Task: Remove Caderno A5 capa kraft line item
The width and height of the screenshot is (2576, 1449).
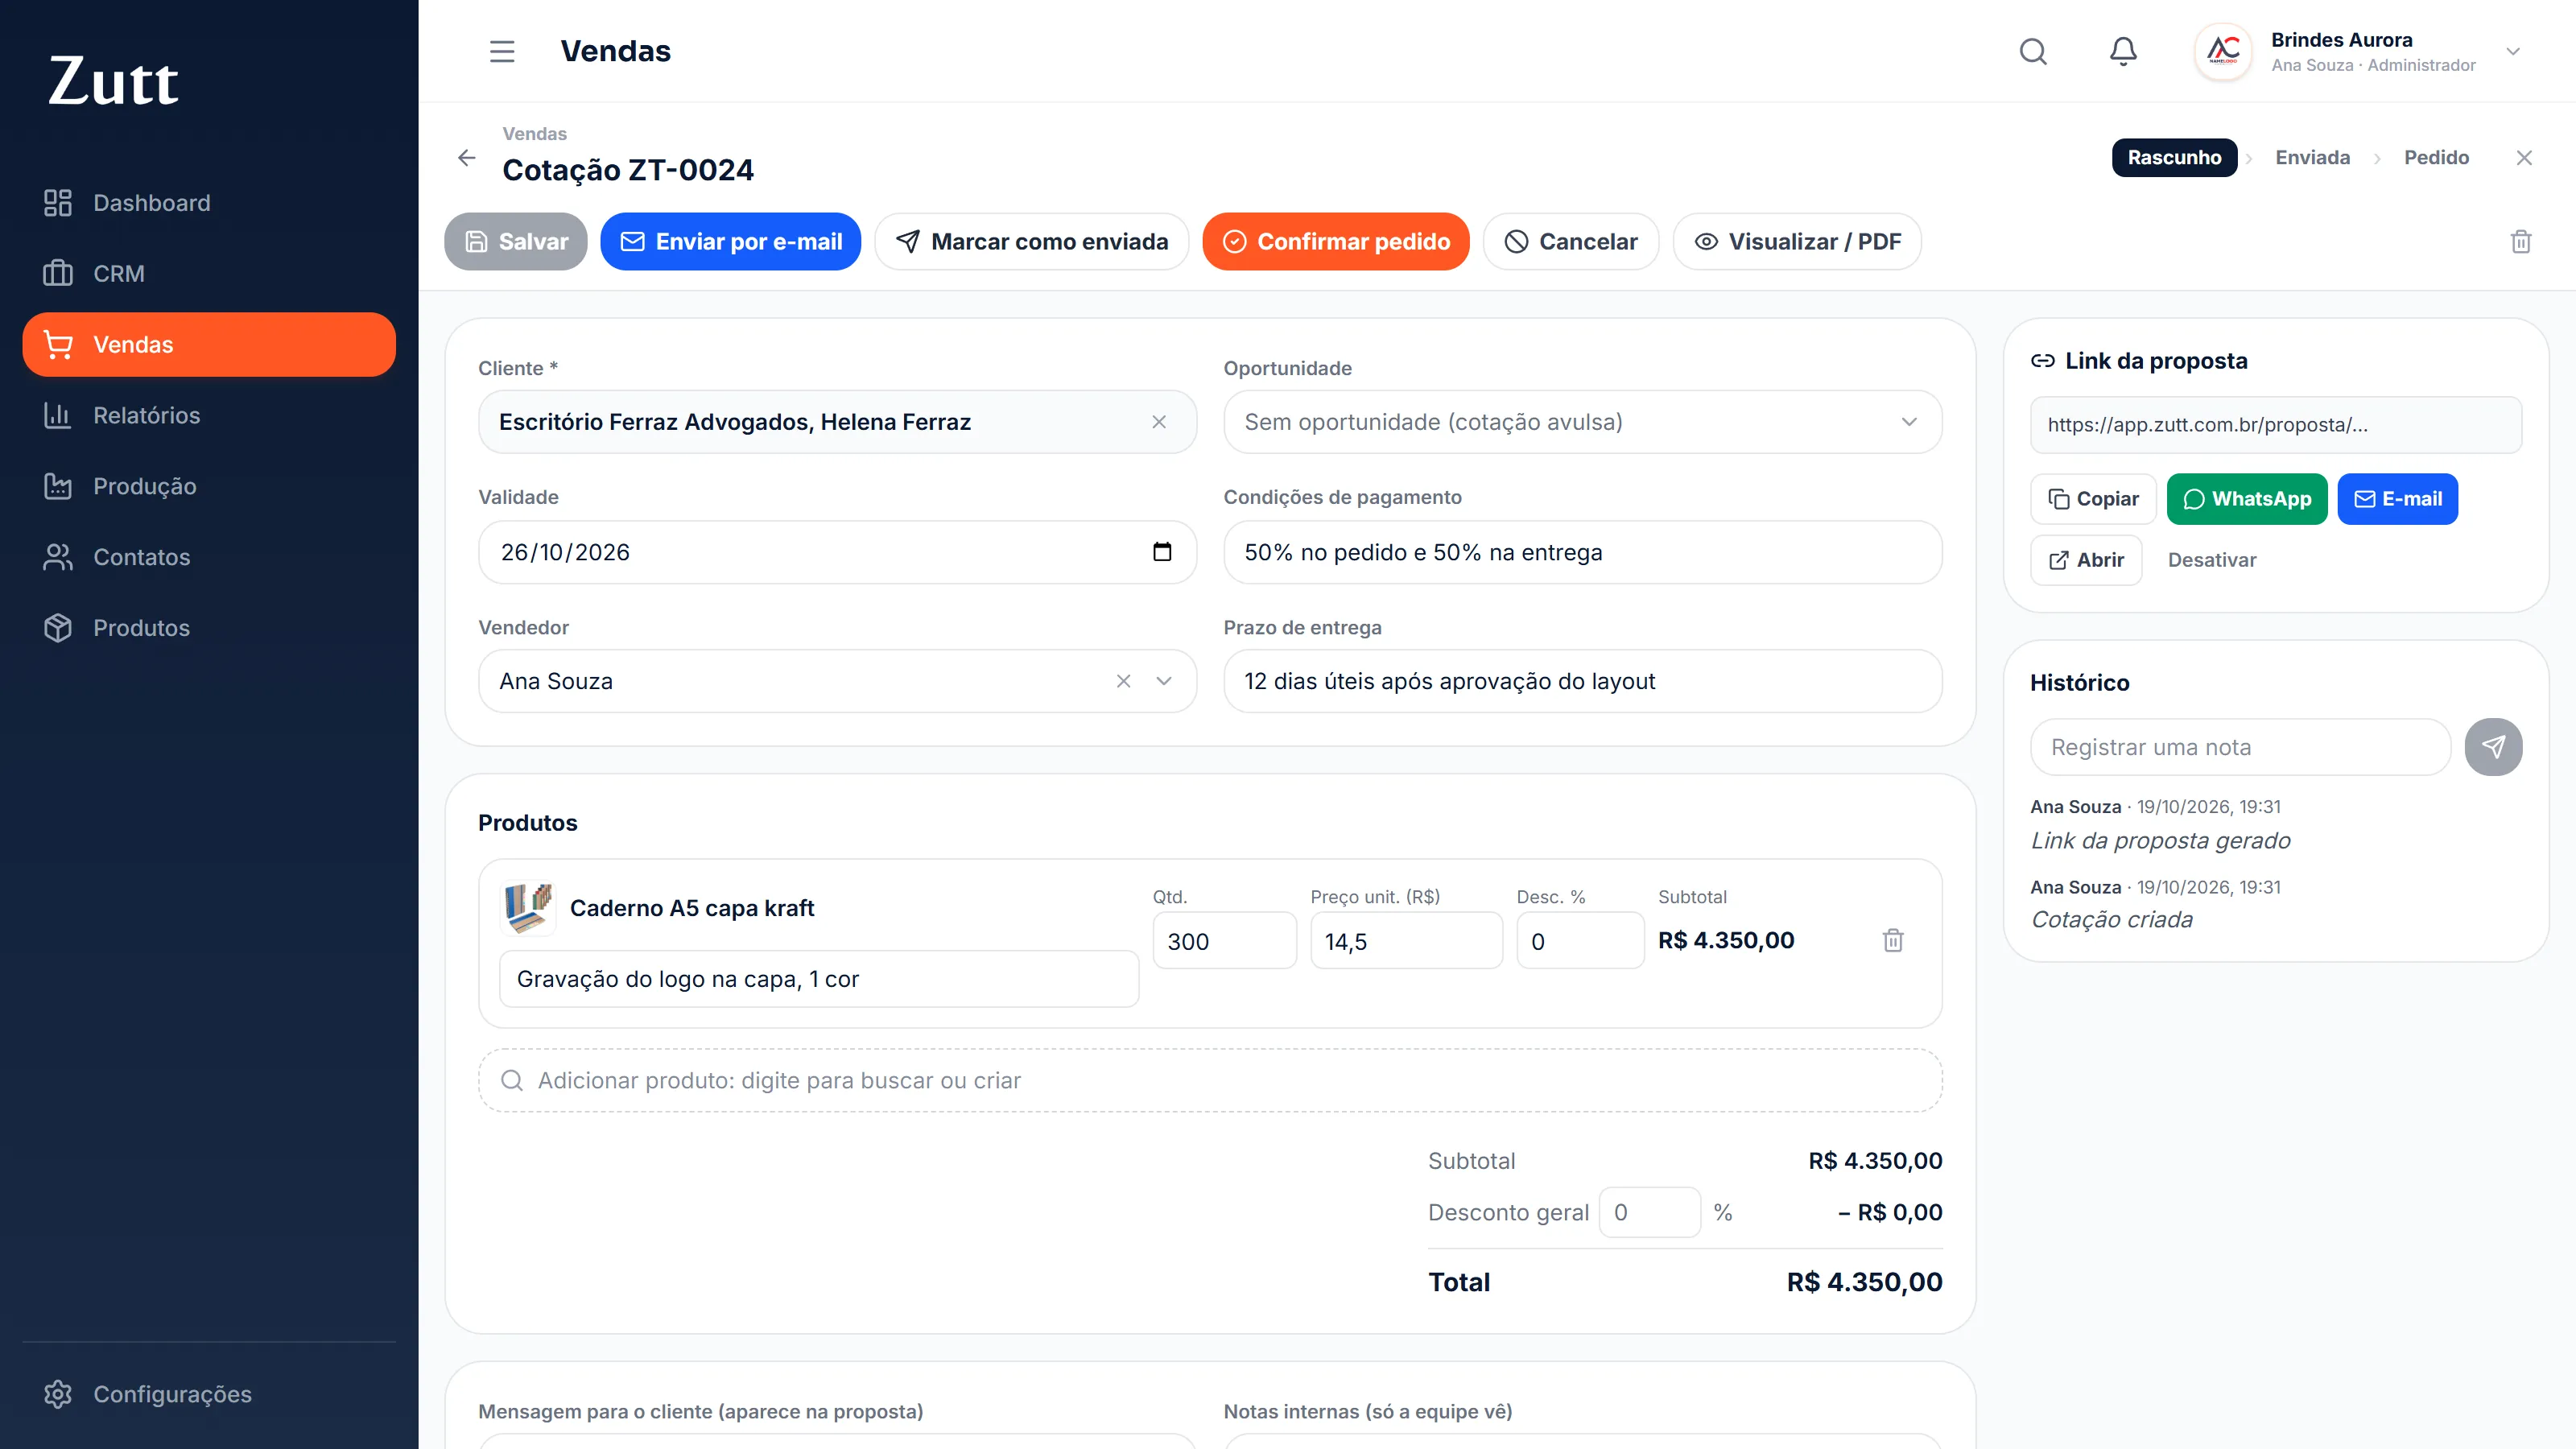Action: coord(1893,940)
